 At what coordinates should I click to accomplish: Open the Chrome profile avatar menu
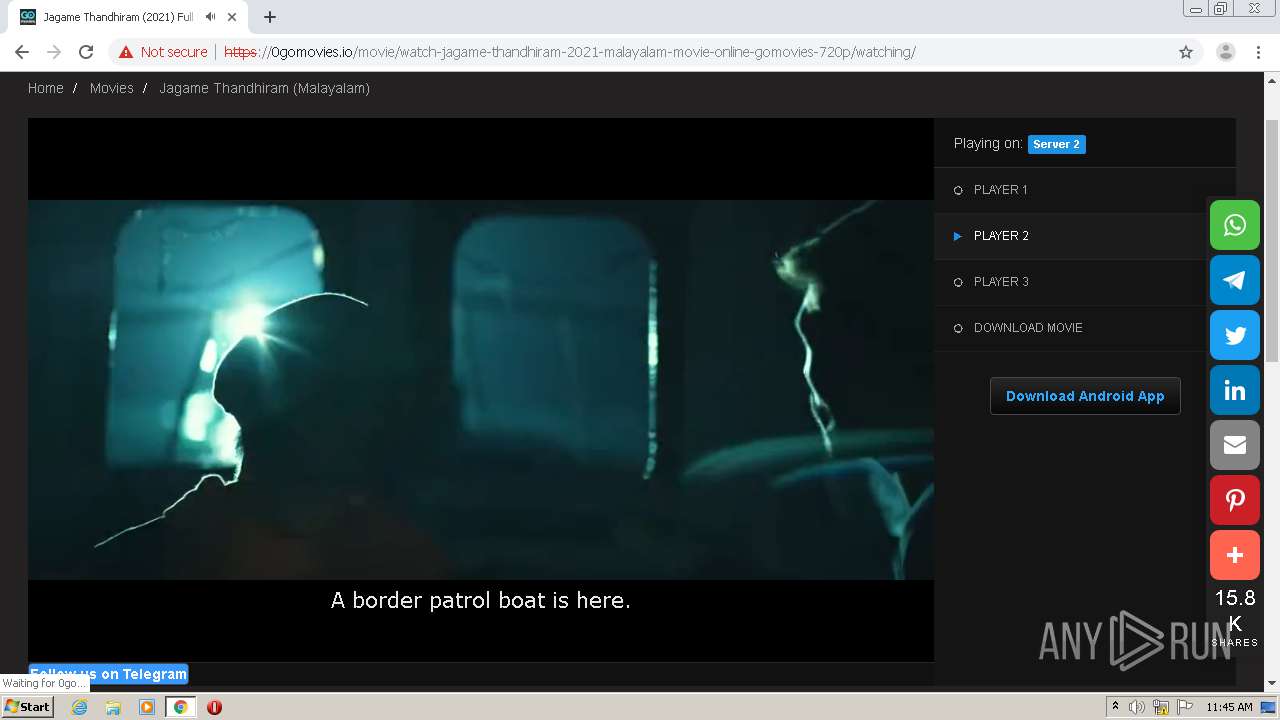[x=1225, y=52]
